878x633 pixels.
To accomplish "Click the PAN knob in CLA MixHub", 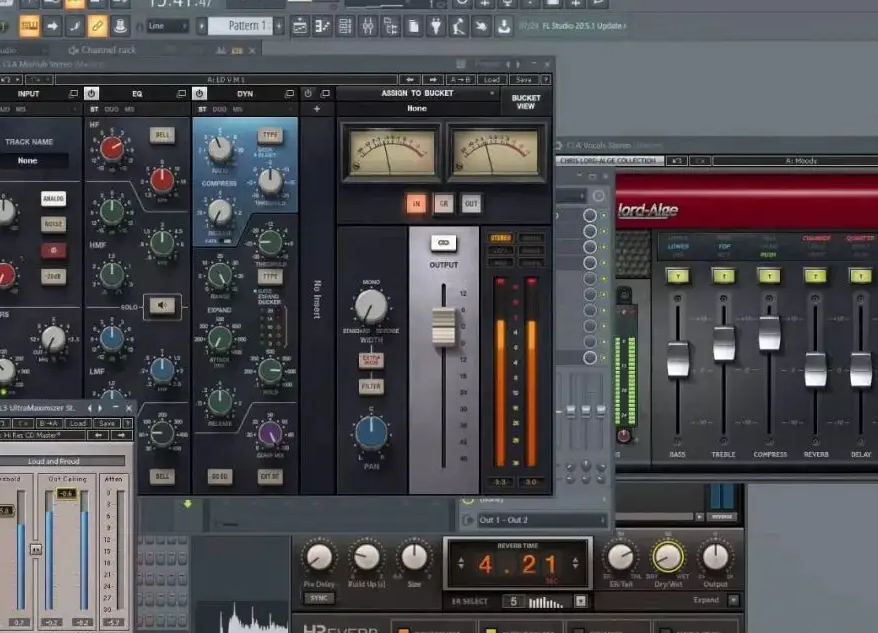I will (371, 434).
